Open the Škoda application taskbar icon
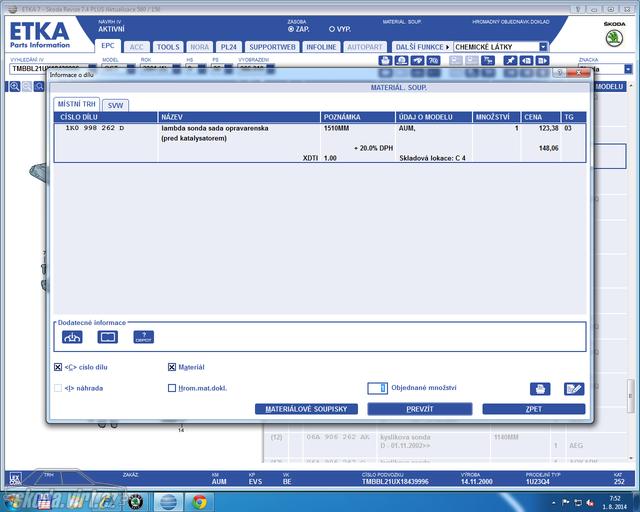This screenshot has height=512, width=640. (x=136, y=502)
